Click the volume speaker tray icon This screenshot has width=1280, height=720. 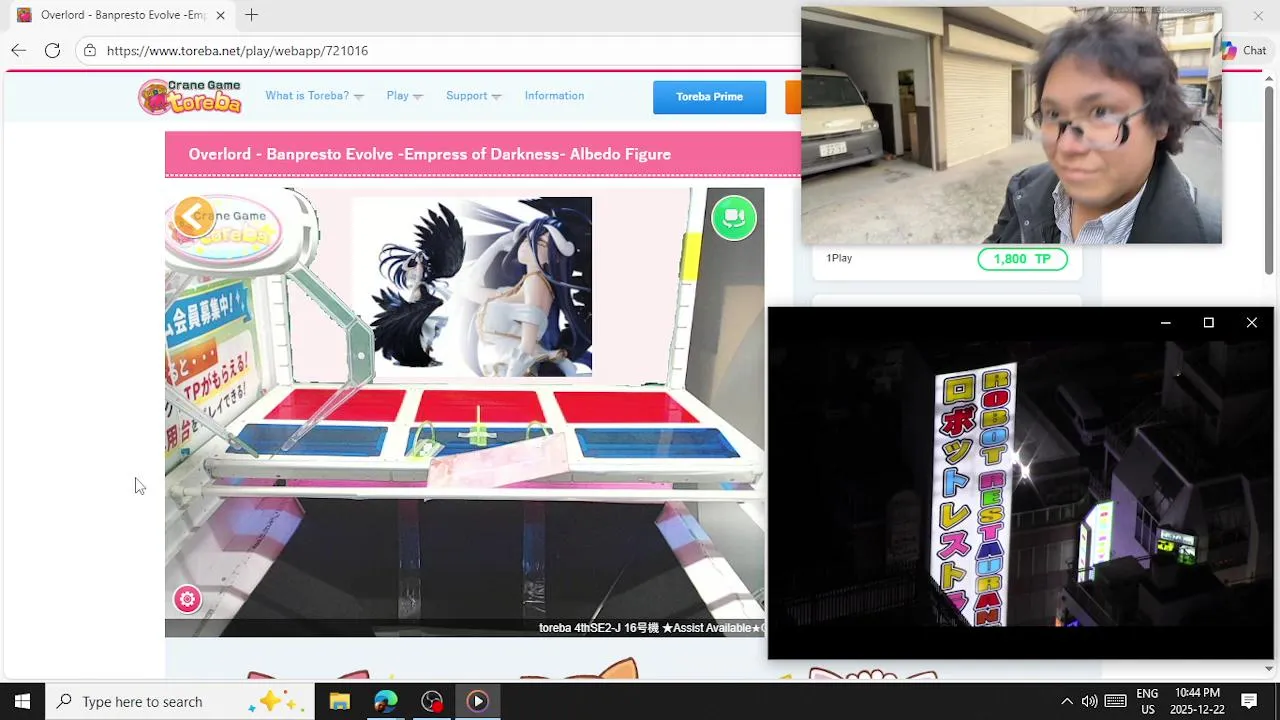tap(1089, 701)
